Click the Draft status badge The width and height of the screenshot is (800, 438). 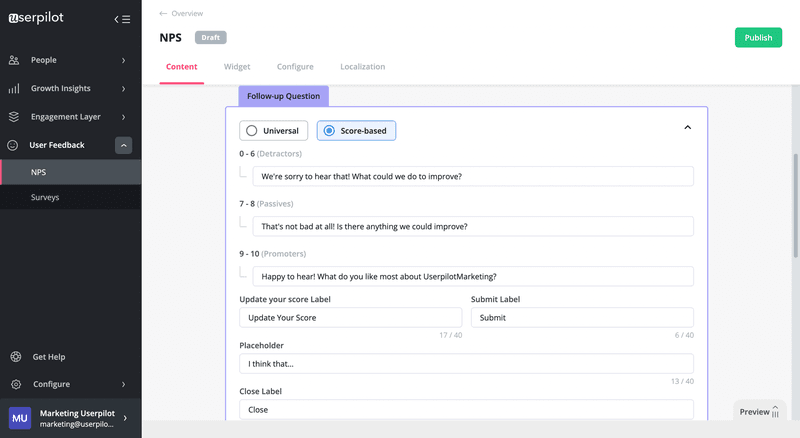(211, 38)
